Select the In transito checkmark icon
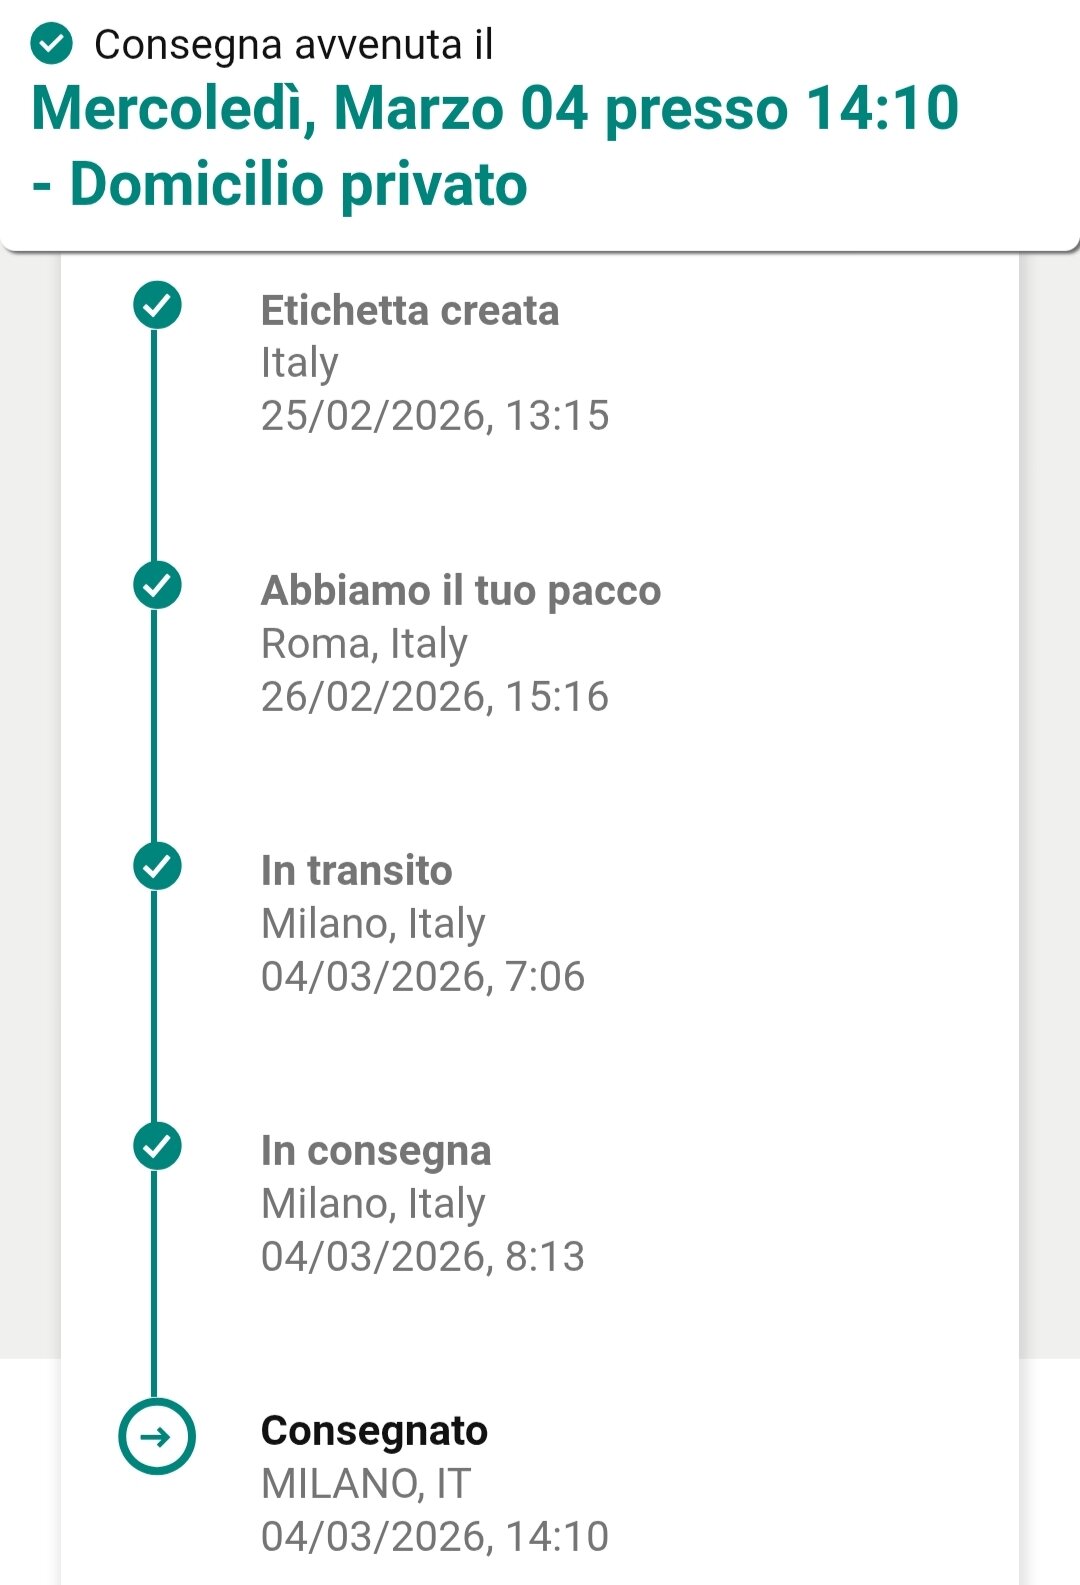 click(x=157, y=866)
